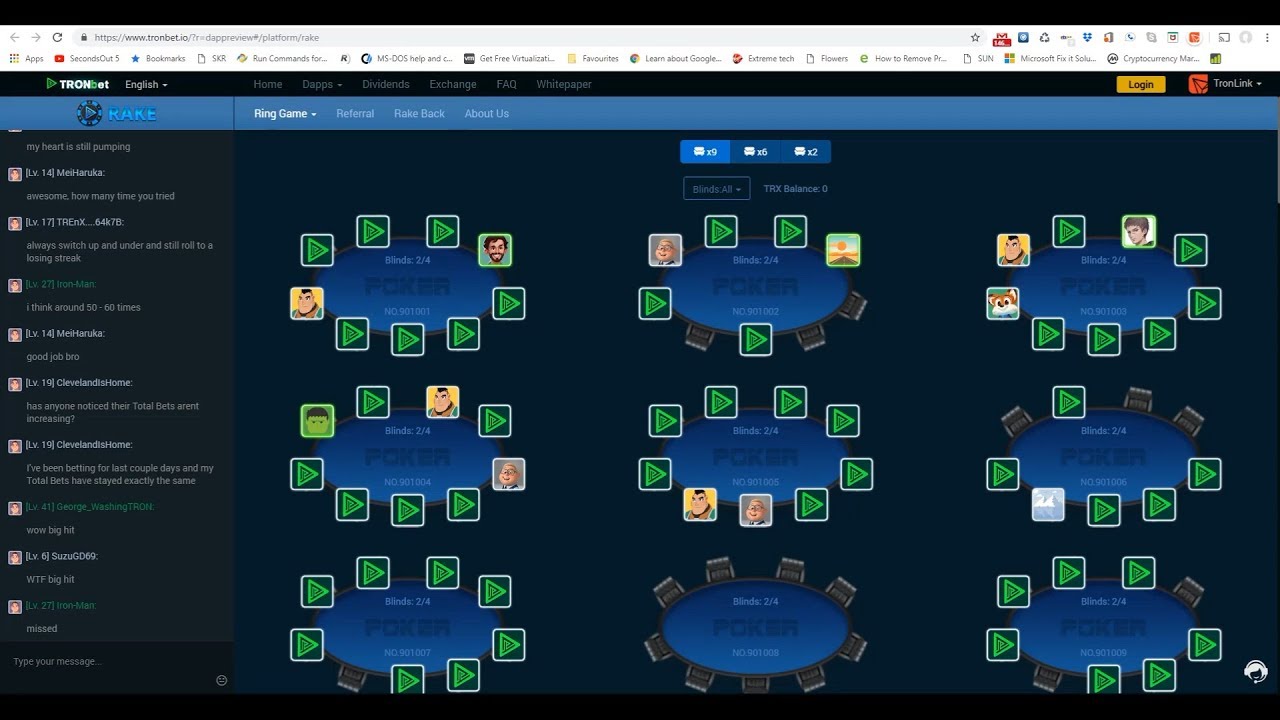The height and width of the screenshot is (720, 1280).
Task: Click the message 'my heart is still pumping'
Action: (x=78, y=147)
